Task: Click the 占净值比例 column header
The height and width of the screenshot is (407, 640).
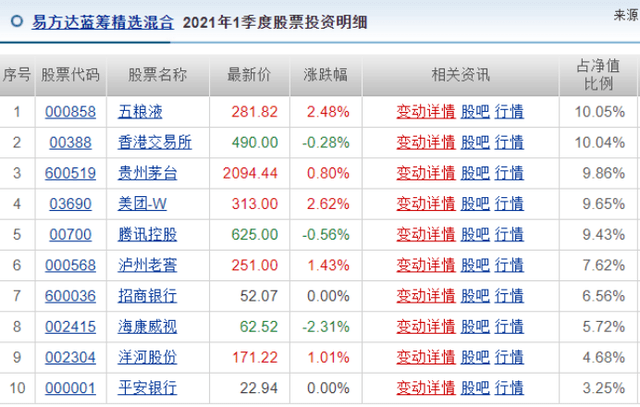Action: pos(598,75)
